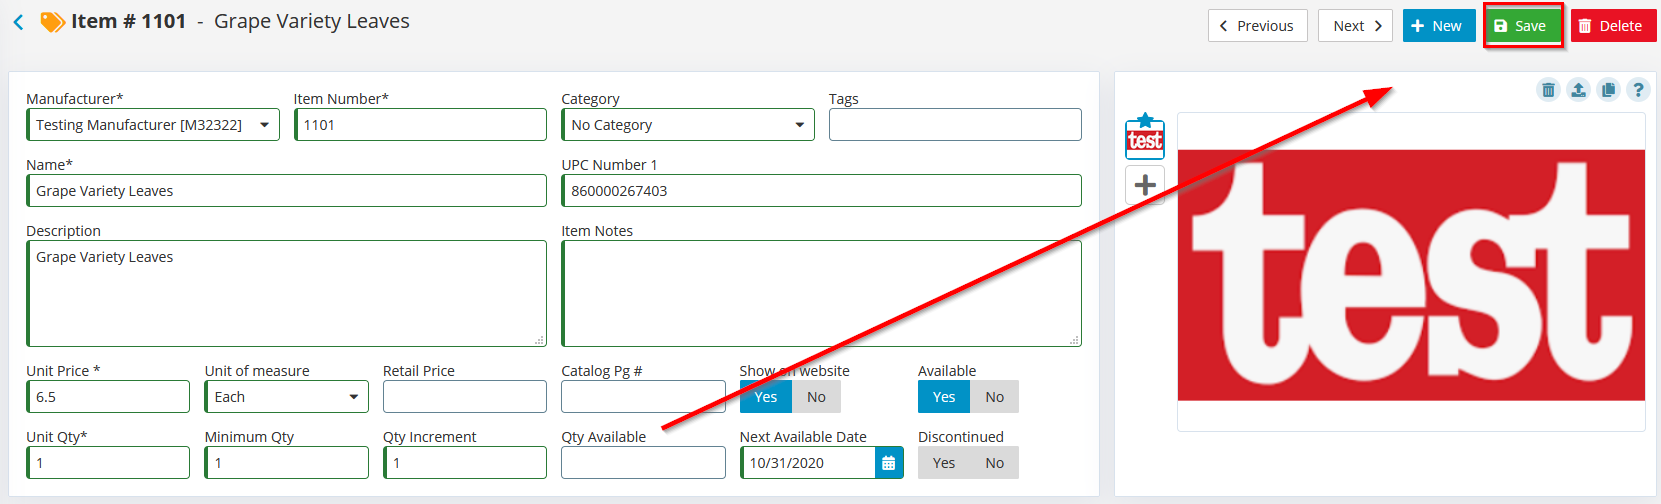1661x504 pixels.
Task: Set Show on website to No
Action: pyautogui.click(x=816, y=397)
